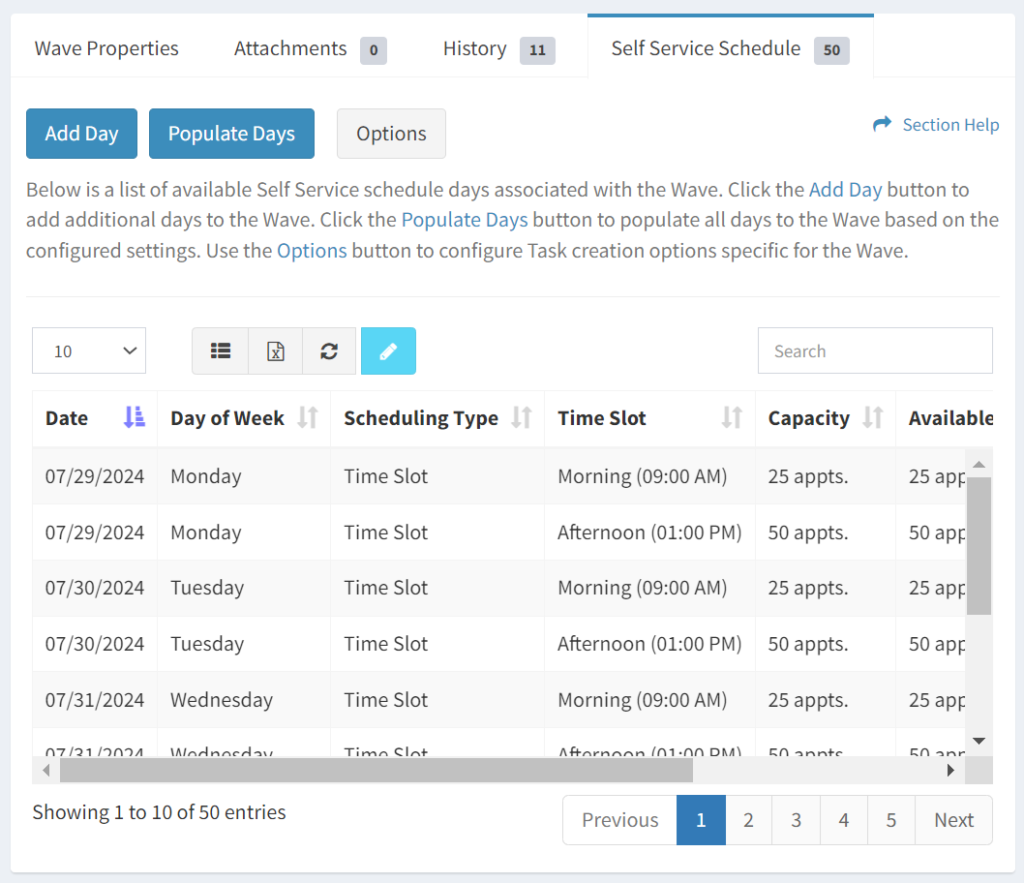Select the blue pencil edit icon
The height and width of the screenshot is (883, 1024).
click(388, 351)
